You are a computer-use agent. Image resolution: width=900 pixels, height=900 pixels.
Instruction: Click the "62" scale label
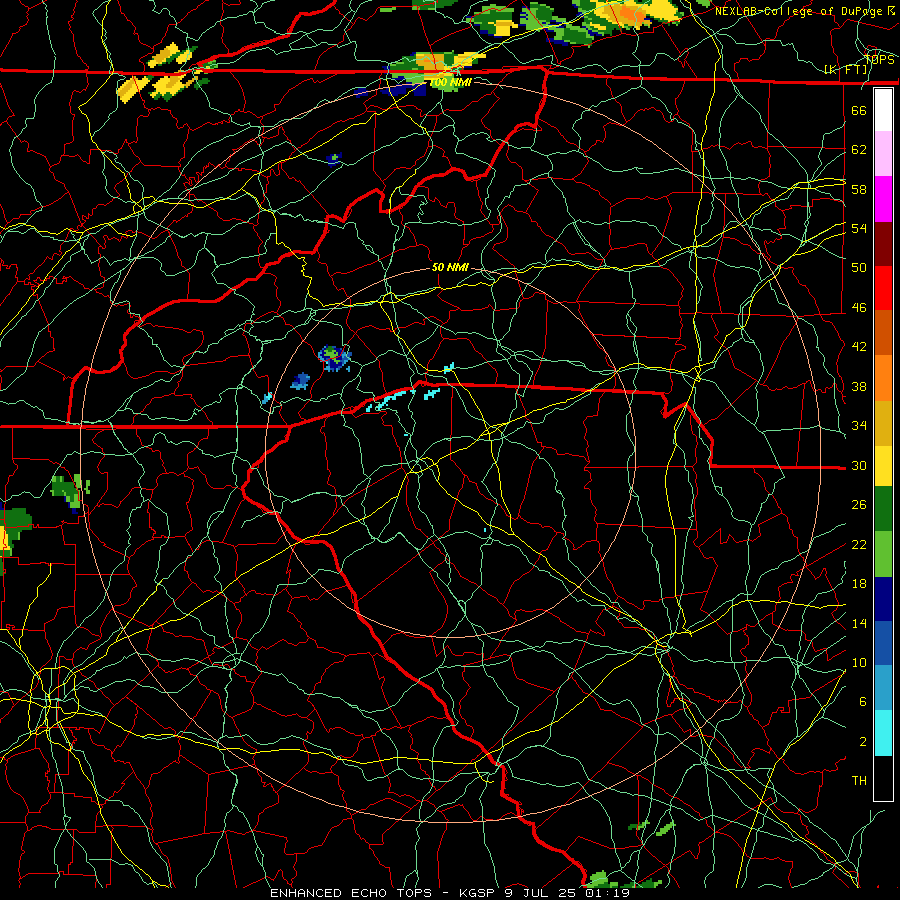(859, 150)
